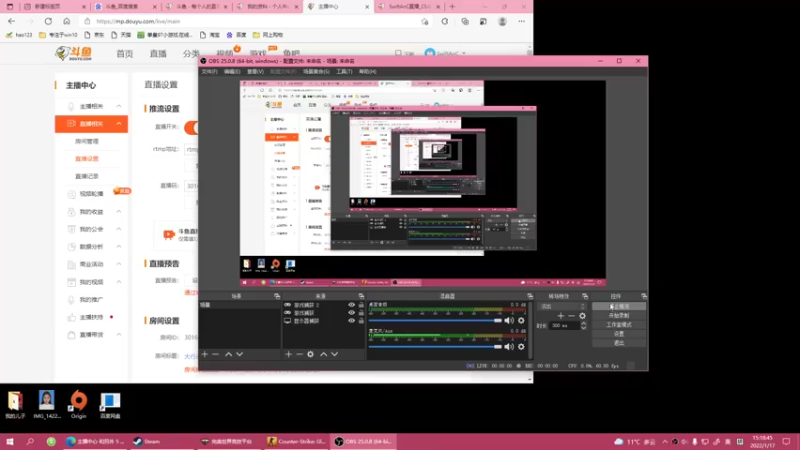The image size is (800, 450).
Task: Move the source down in the Sources panel
Action: tap(335, 354)
